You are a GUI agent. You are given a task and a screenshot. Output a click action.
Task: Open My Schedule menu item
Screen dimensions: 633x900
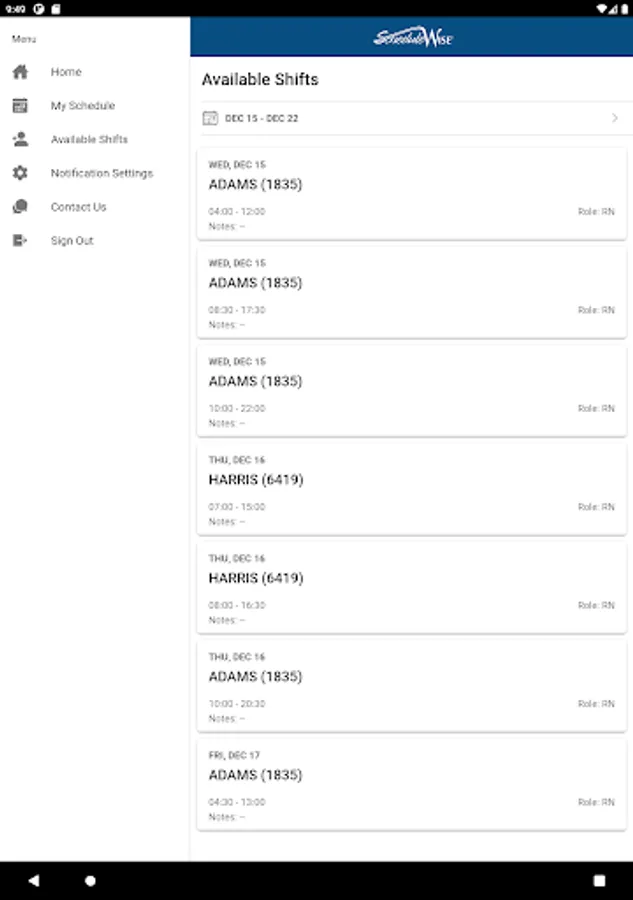pyautogui.click(x=83, y=106)
